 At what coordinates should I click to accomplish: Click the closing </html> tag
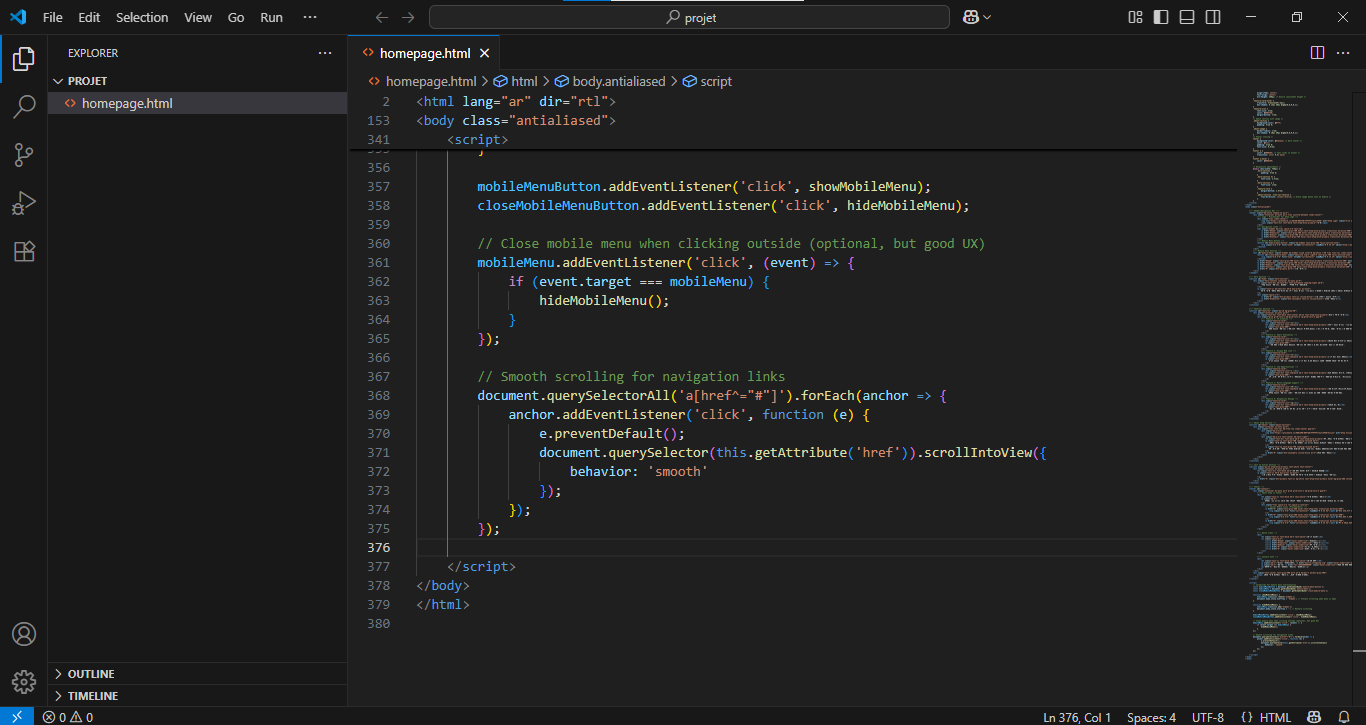pos(442,604)
